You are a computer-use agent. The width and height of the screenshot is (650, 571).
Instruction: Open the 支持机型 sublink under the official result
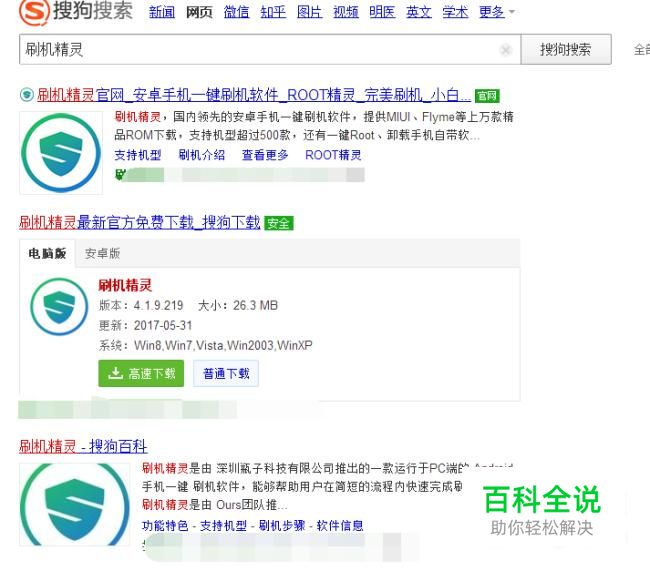click(x=138, y=155)
